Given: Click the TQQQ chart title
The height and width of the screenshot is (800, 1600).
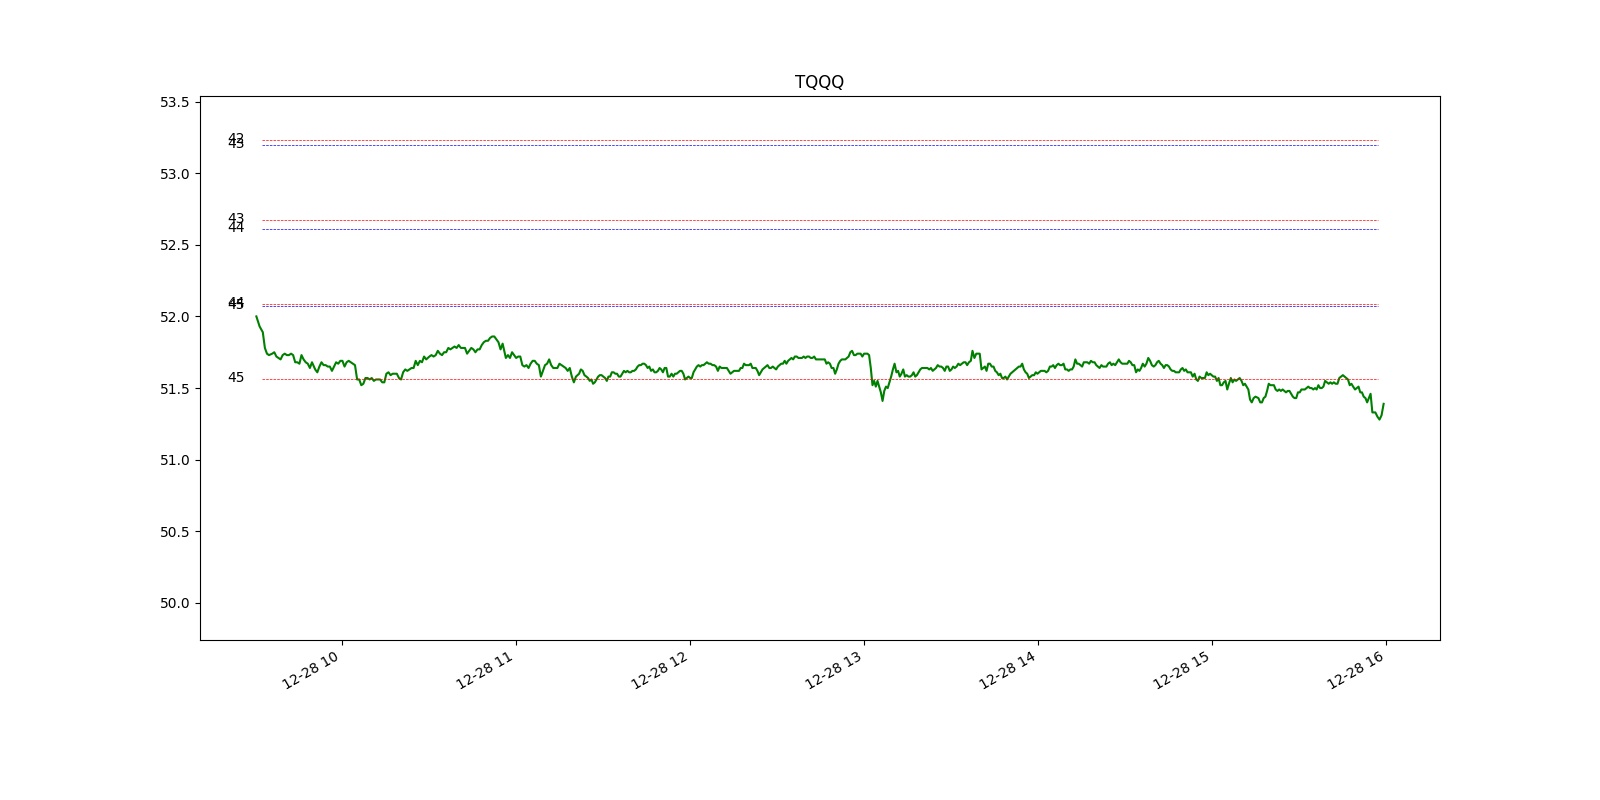Looking at the screenshot, I should click(x=819, y=82).
